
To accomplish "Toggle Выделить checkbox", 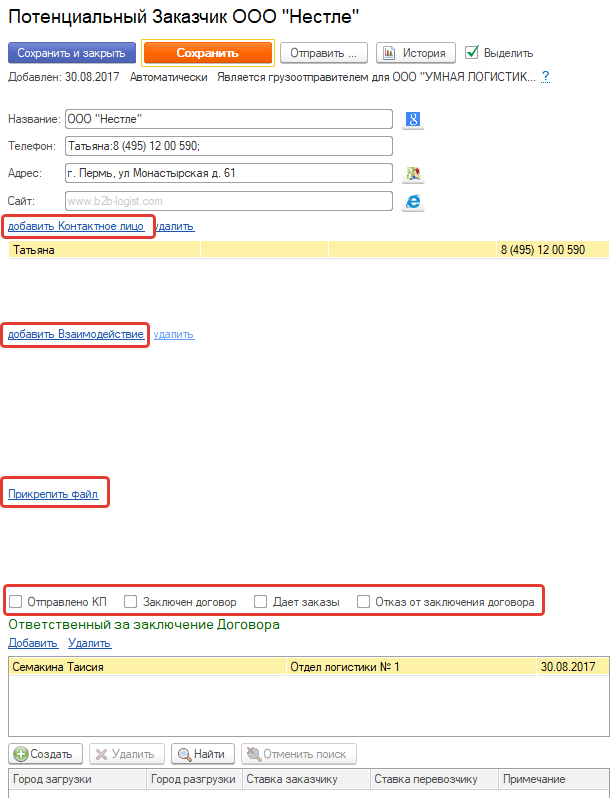I will [x=472, y=53].
